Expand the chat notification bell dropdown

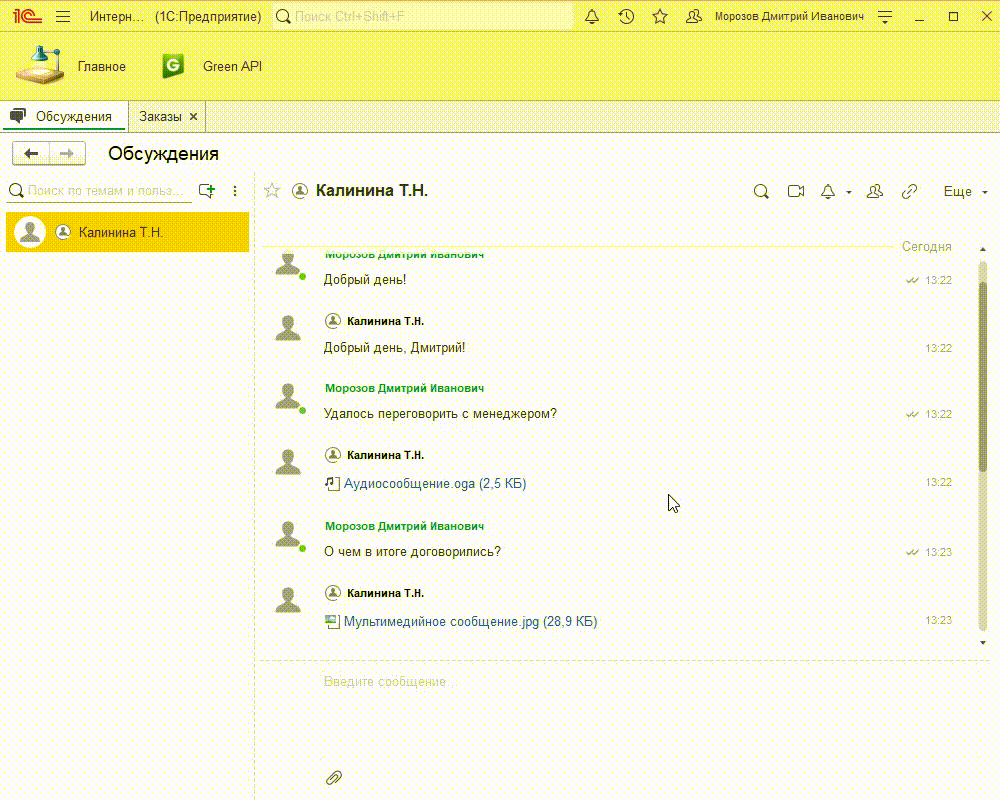848,192
